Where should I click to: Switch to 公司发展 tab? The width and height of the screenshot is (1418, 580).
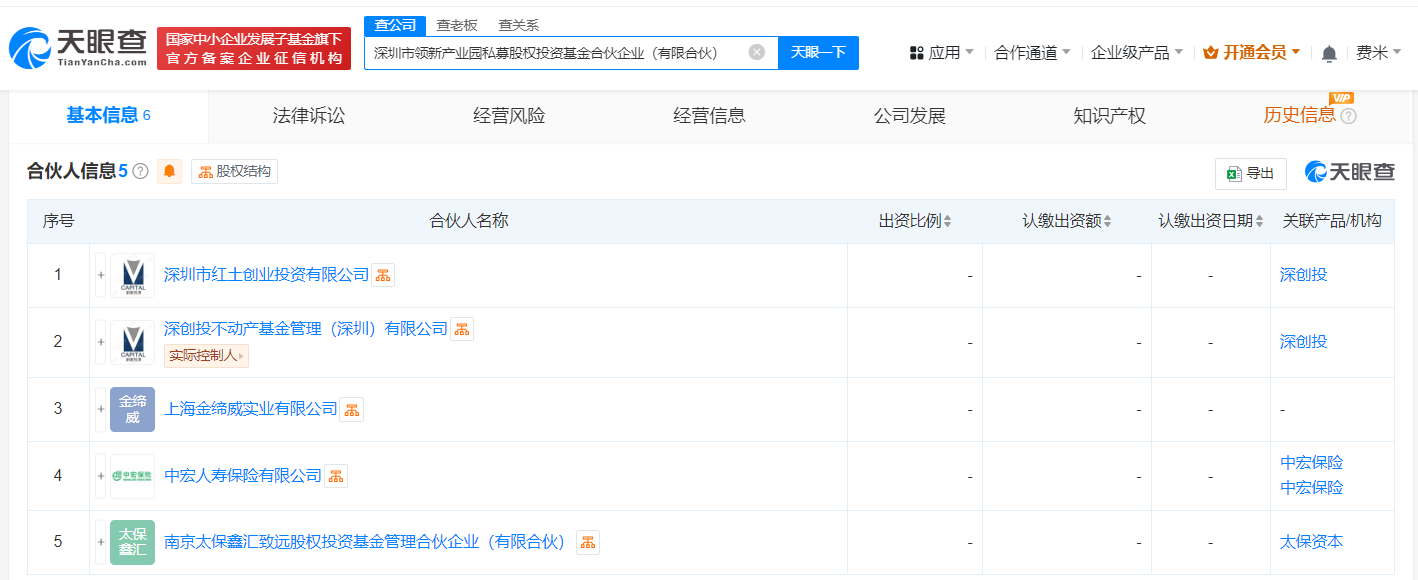point(909,116)
